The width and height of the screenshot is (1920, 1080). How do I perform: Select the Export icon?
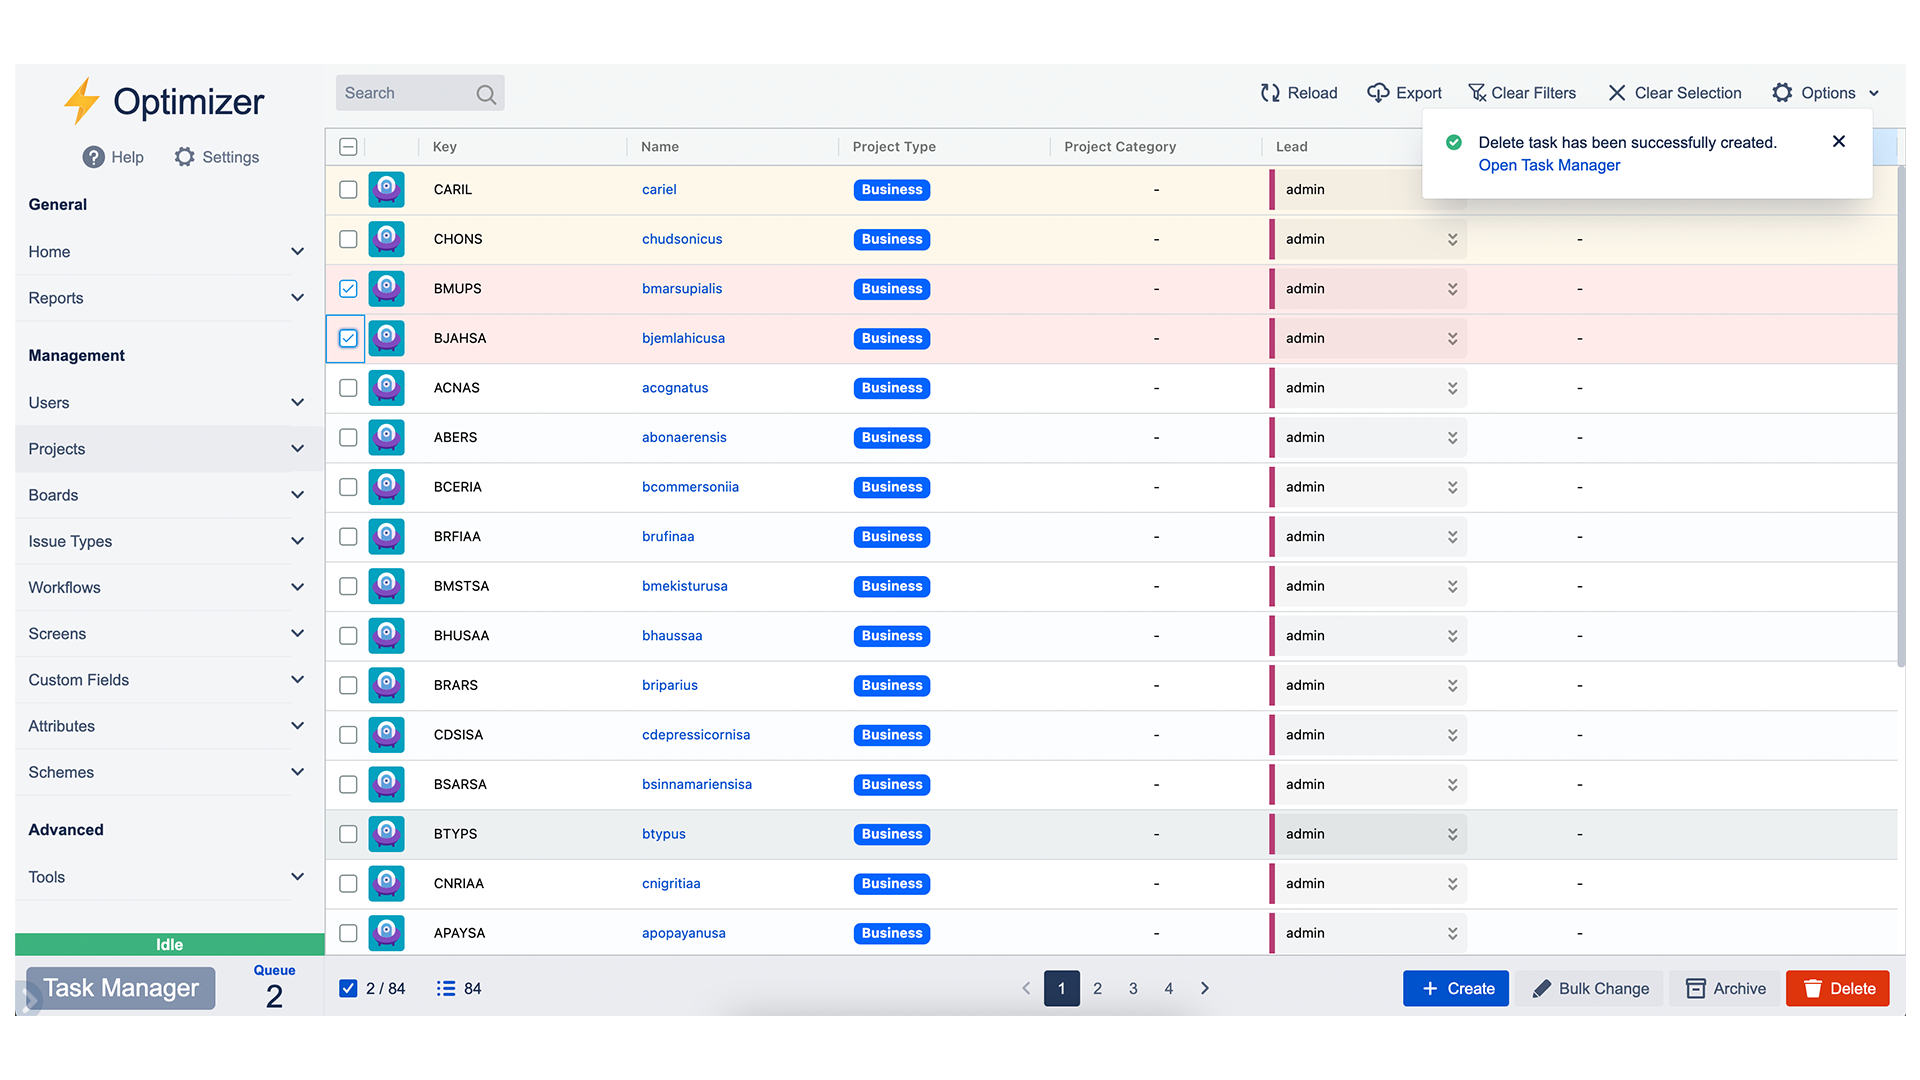tap(1378, 92)
